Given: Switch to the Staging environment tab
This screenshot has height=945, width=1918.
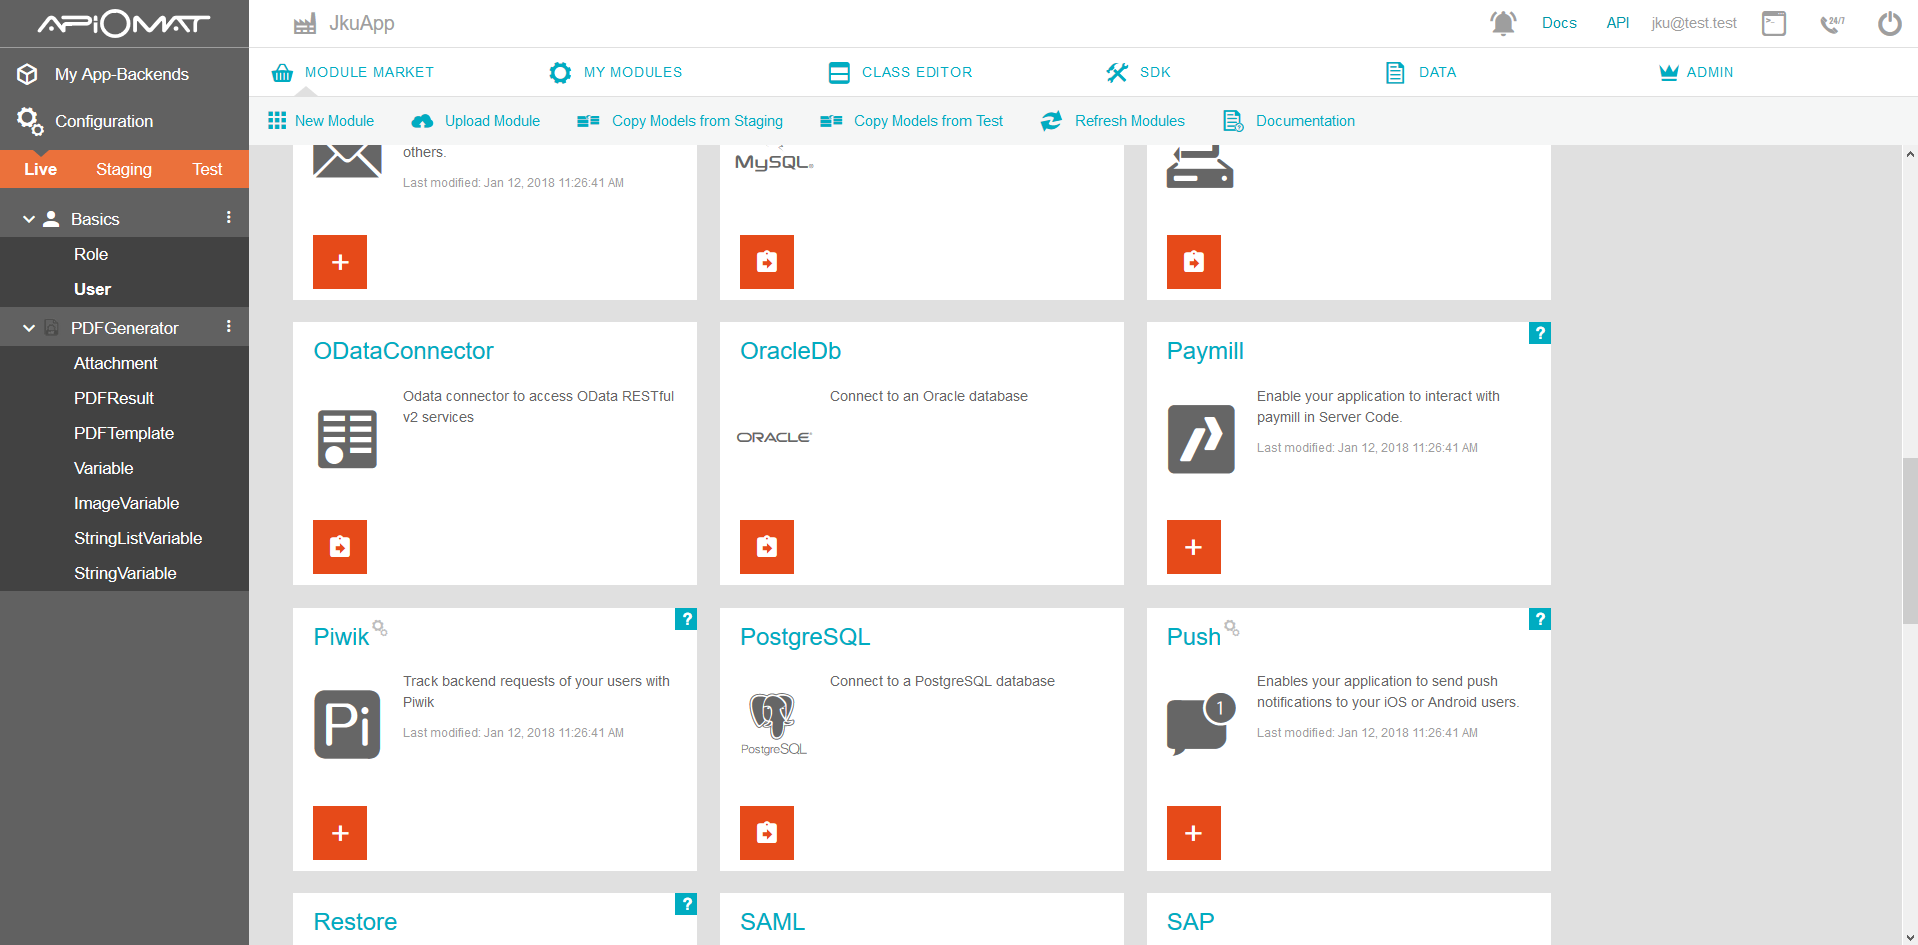Looking at the screenshot, I should (x=124, y=169).
